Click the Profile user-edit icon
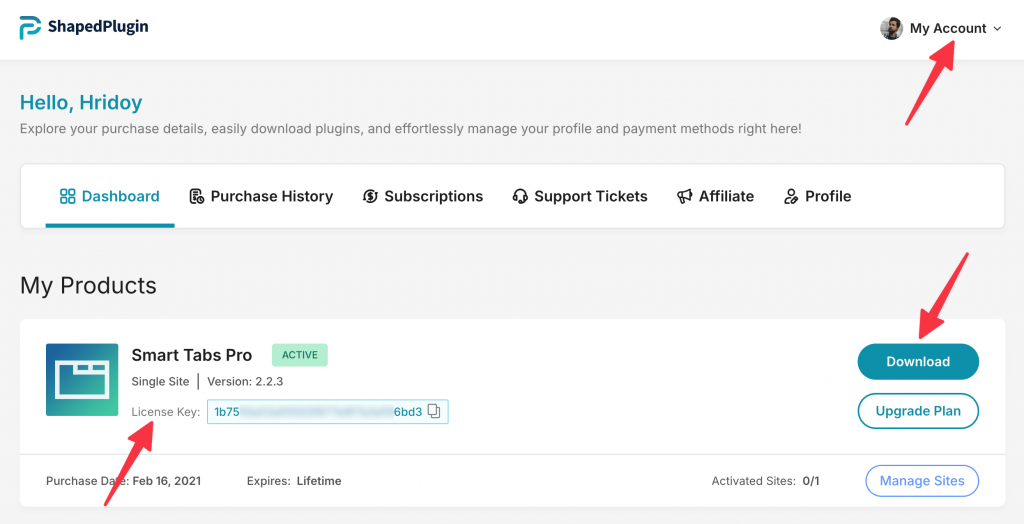 point(791,196)
